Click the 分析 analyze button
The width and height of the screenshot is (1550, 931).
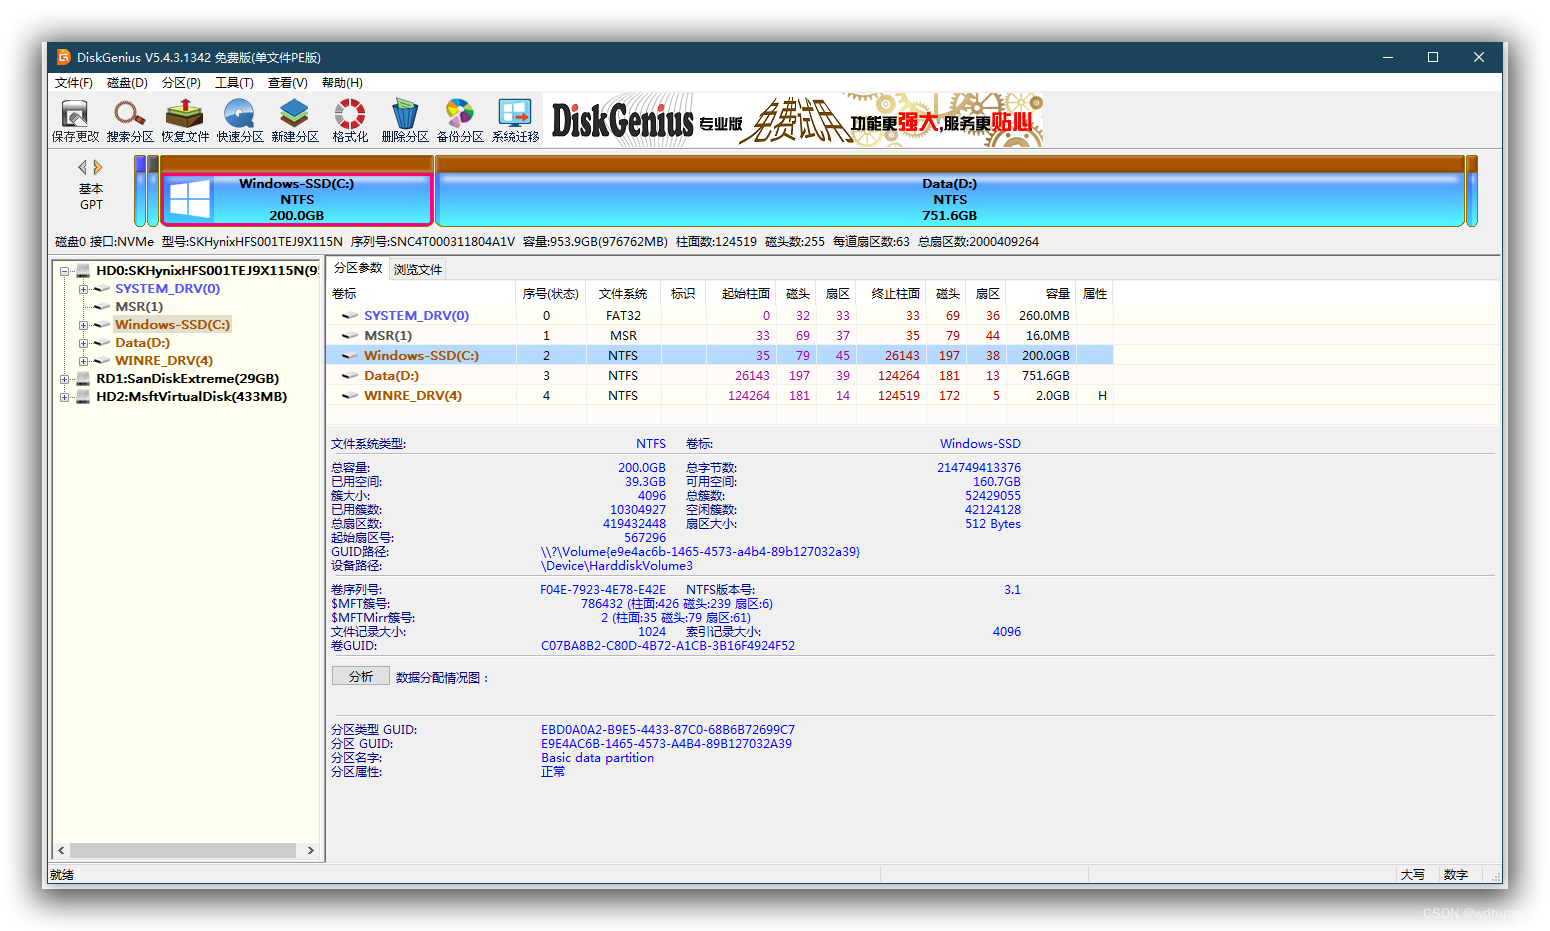tap(360, 677)
